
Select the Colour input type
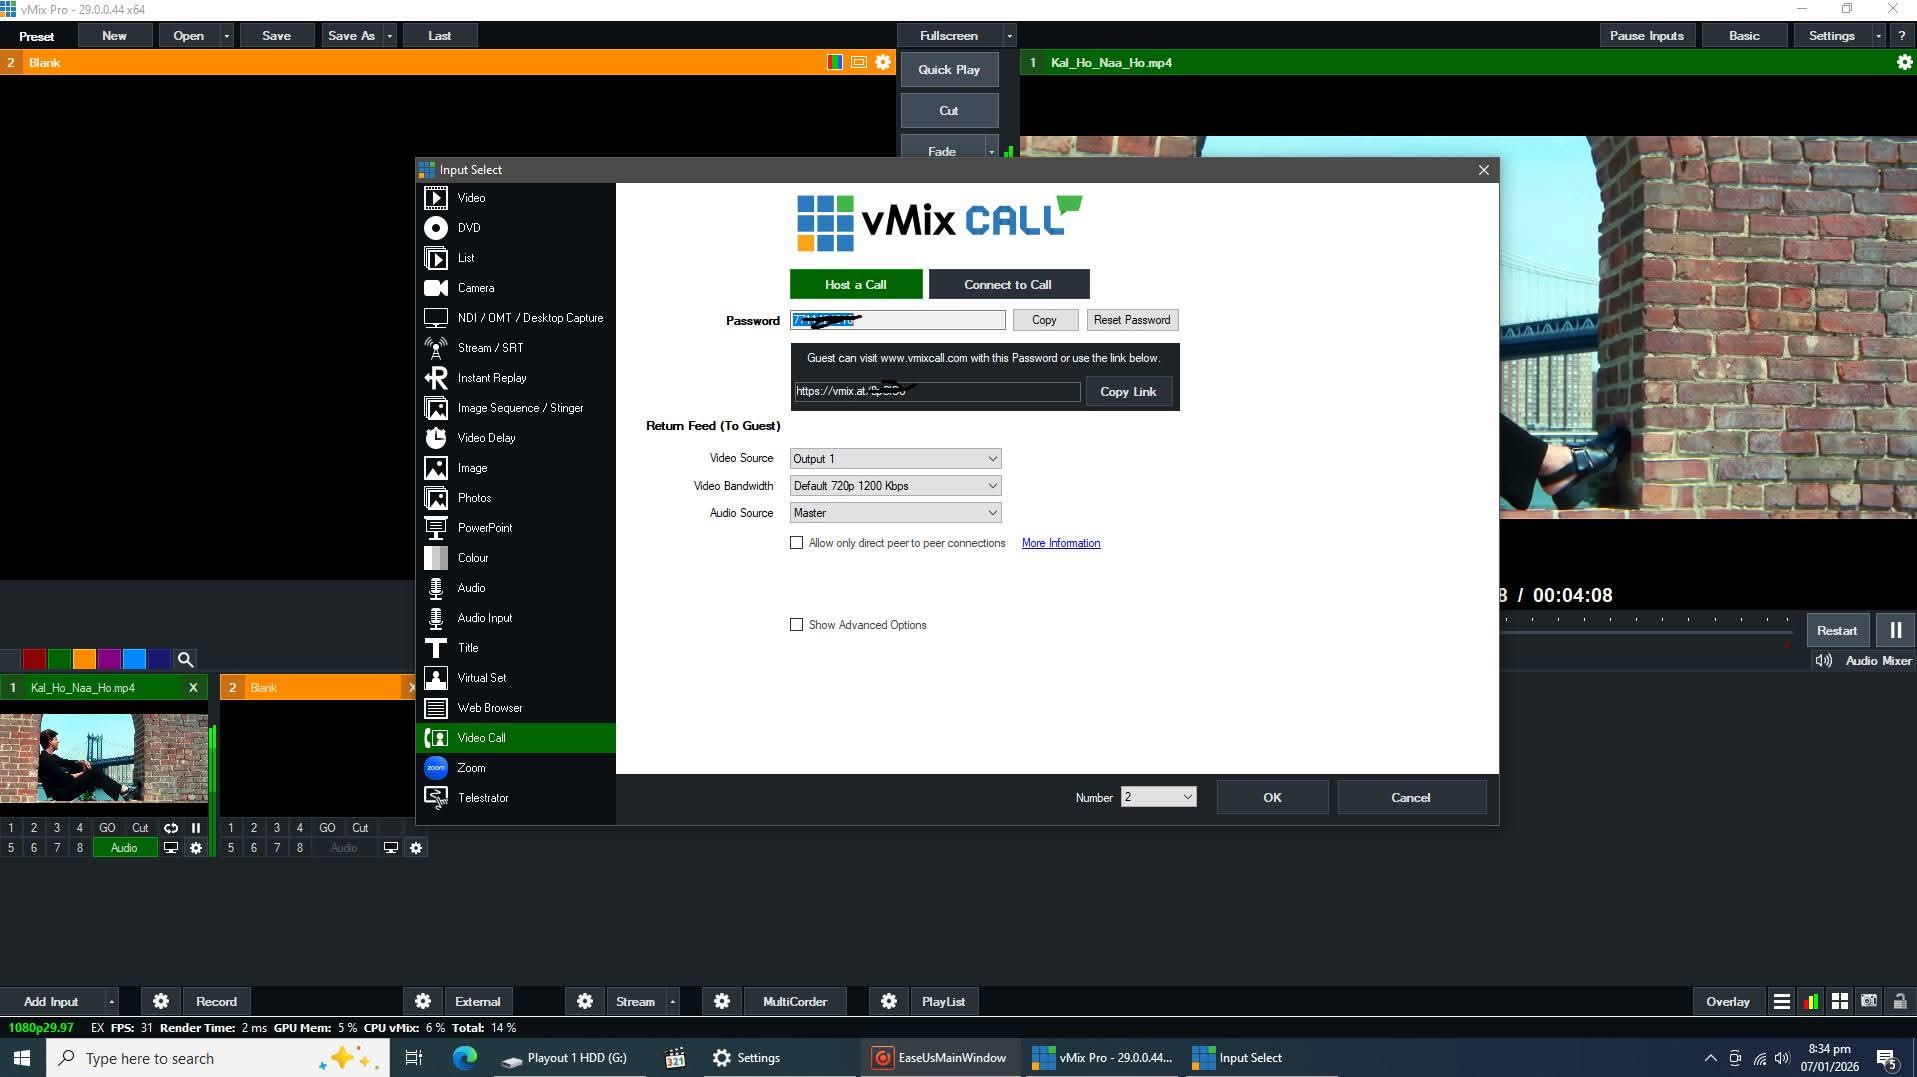515,558
